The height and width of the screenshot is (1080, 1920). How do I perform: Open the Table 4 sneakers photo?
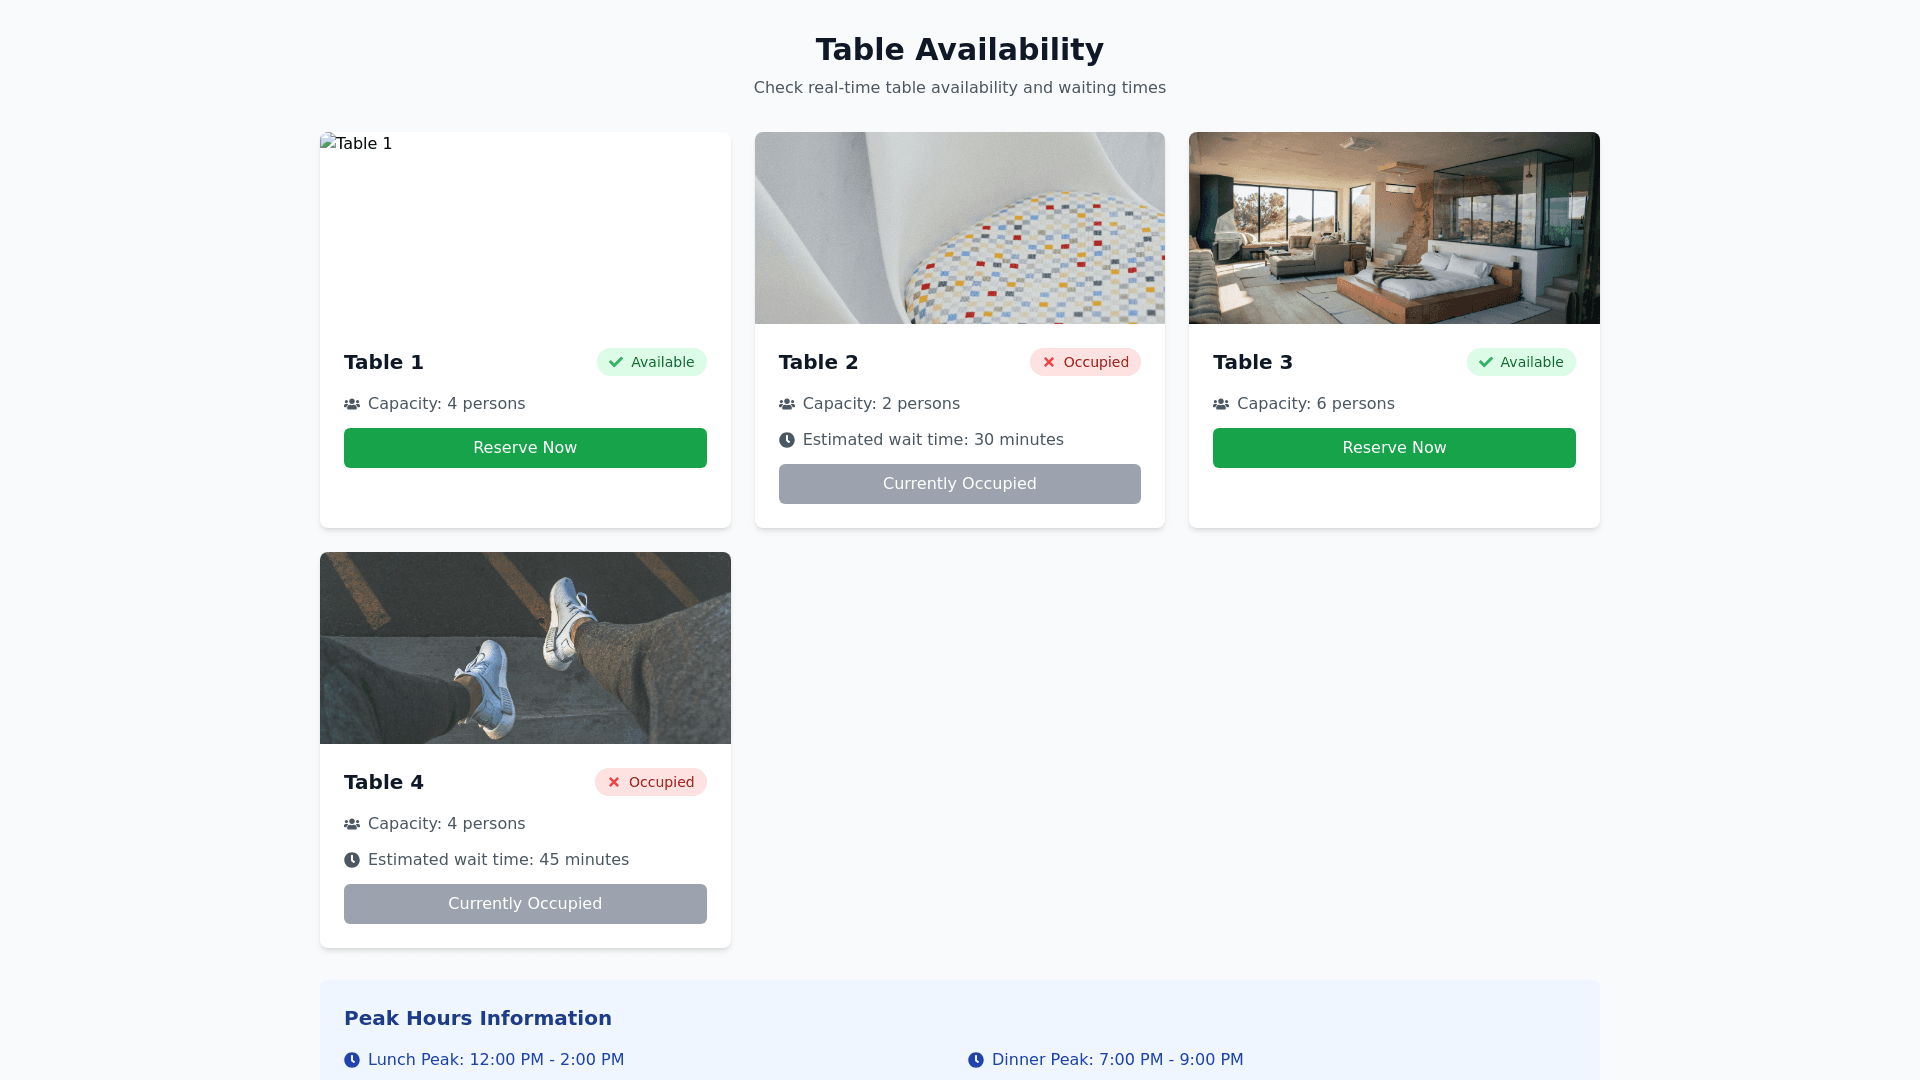(525, 648)
